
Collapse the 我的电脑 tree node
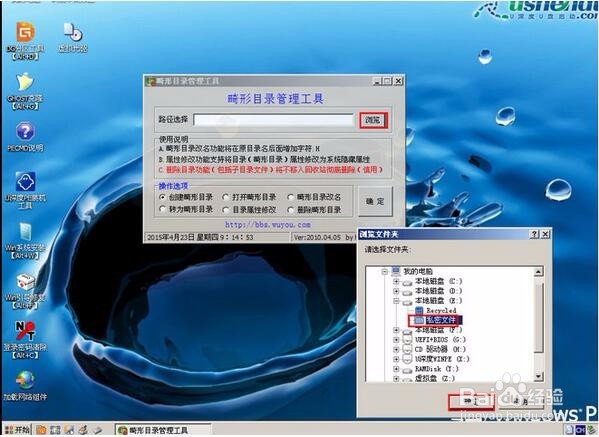click(385, 272)
